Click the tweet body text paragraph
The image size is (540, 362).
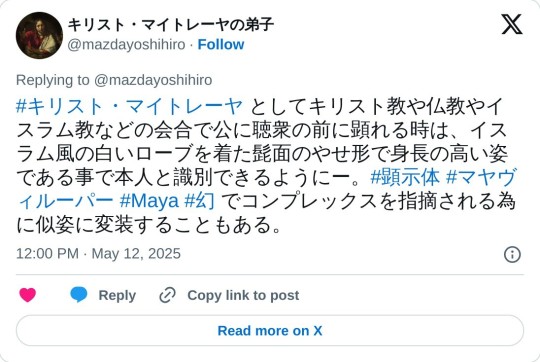267,166
